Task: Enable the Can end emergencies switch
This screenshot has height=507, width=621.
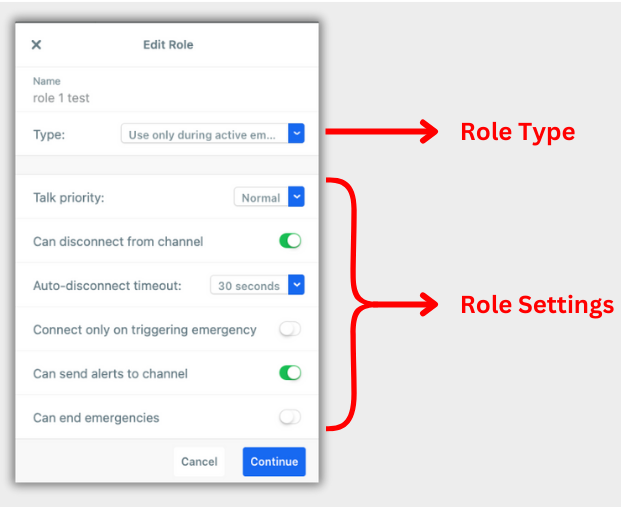Action: click(290, 417)
